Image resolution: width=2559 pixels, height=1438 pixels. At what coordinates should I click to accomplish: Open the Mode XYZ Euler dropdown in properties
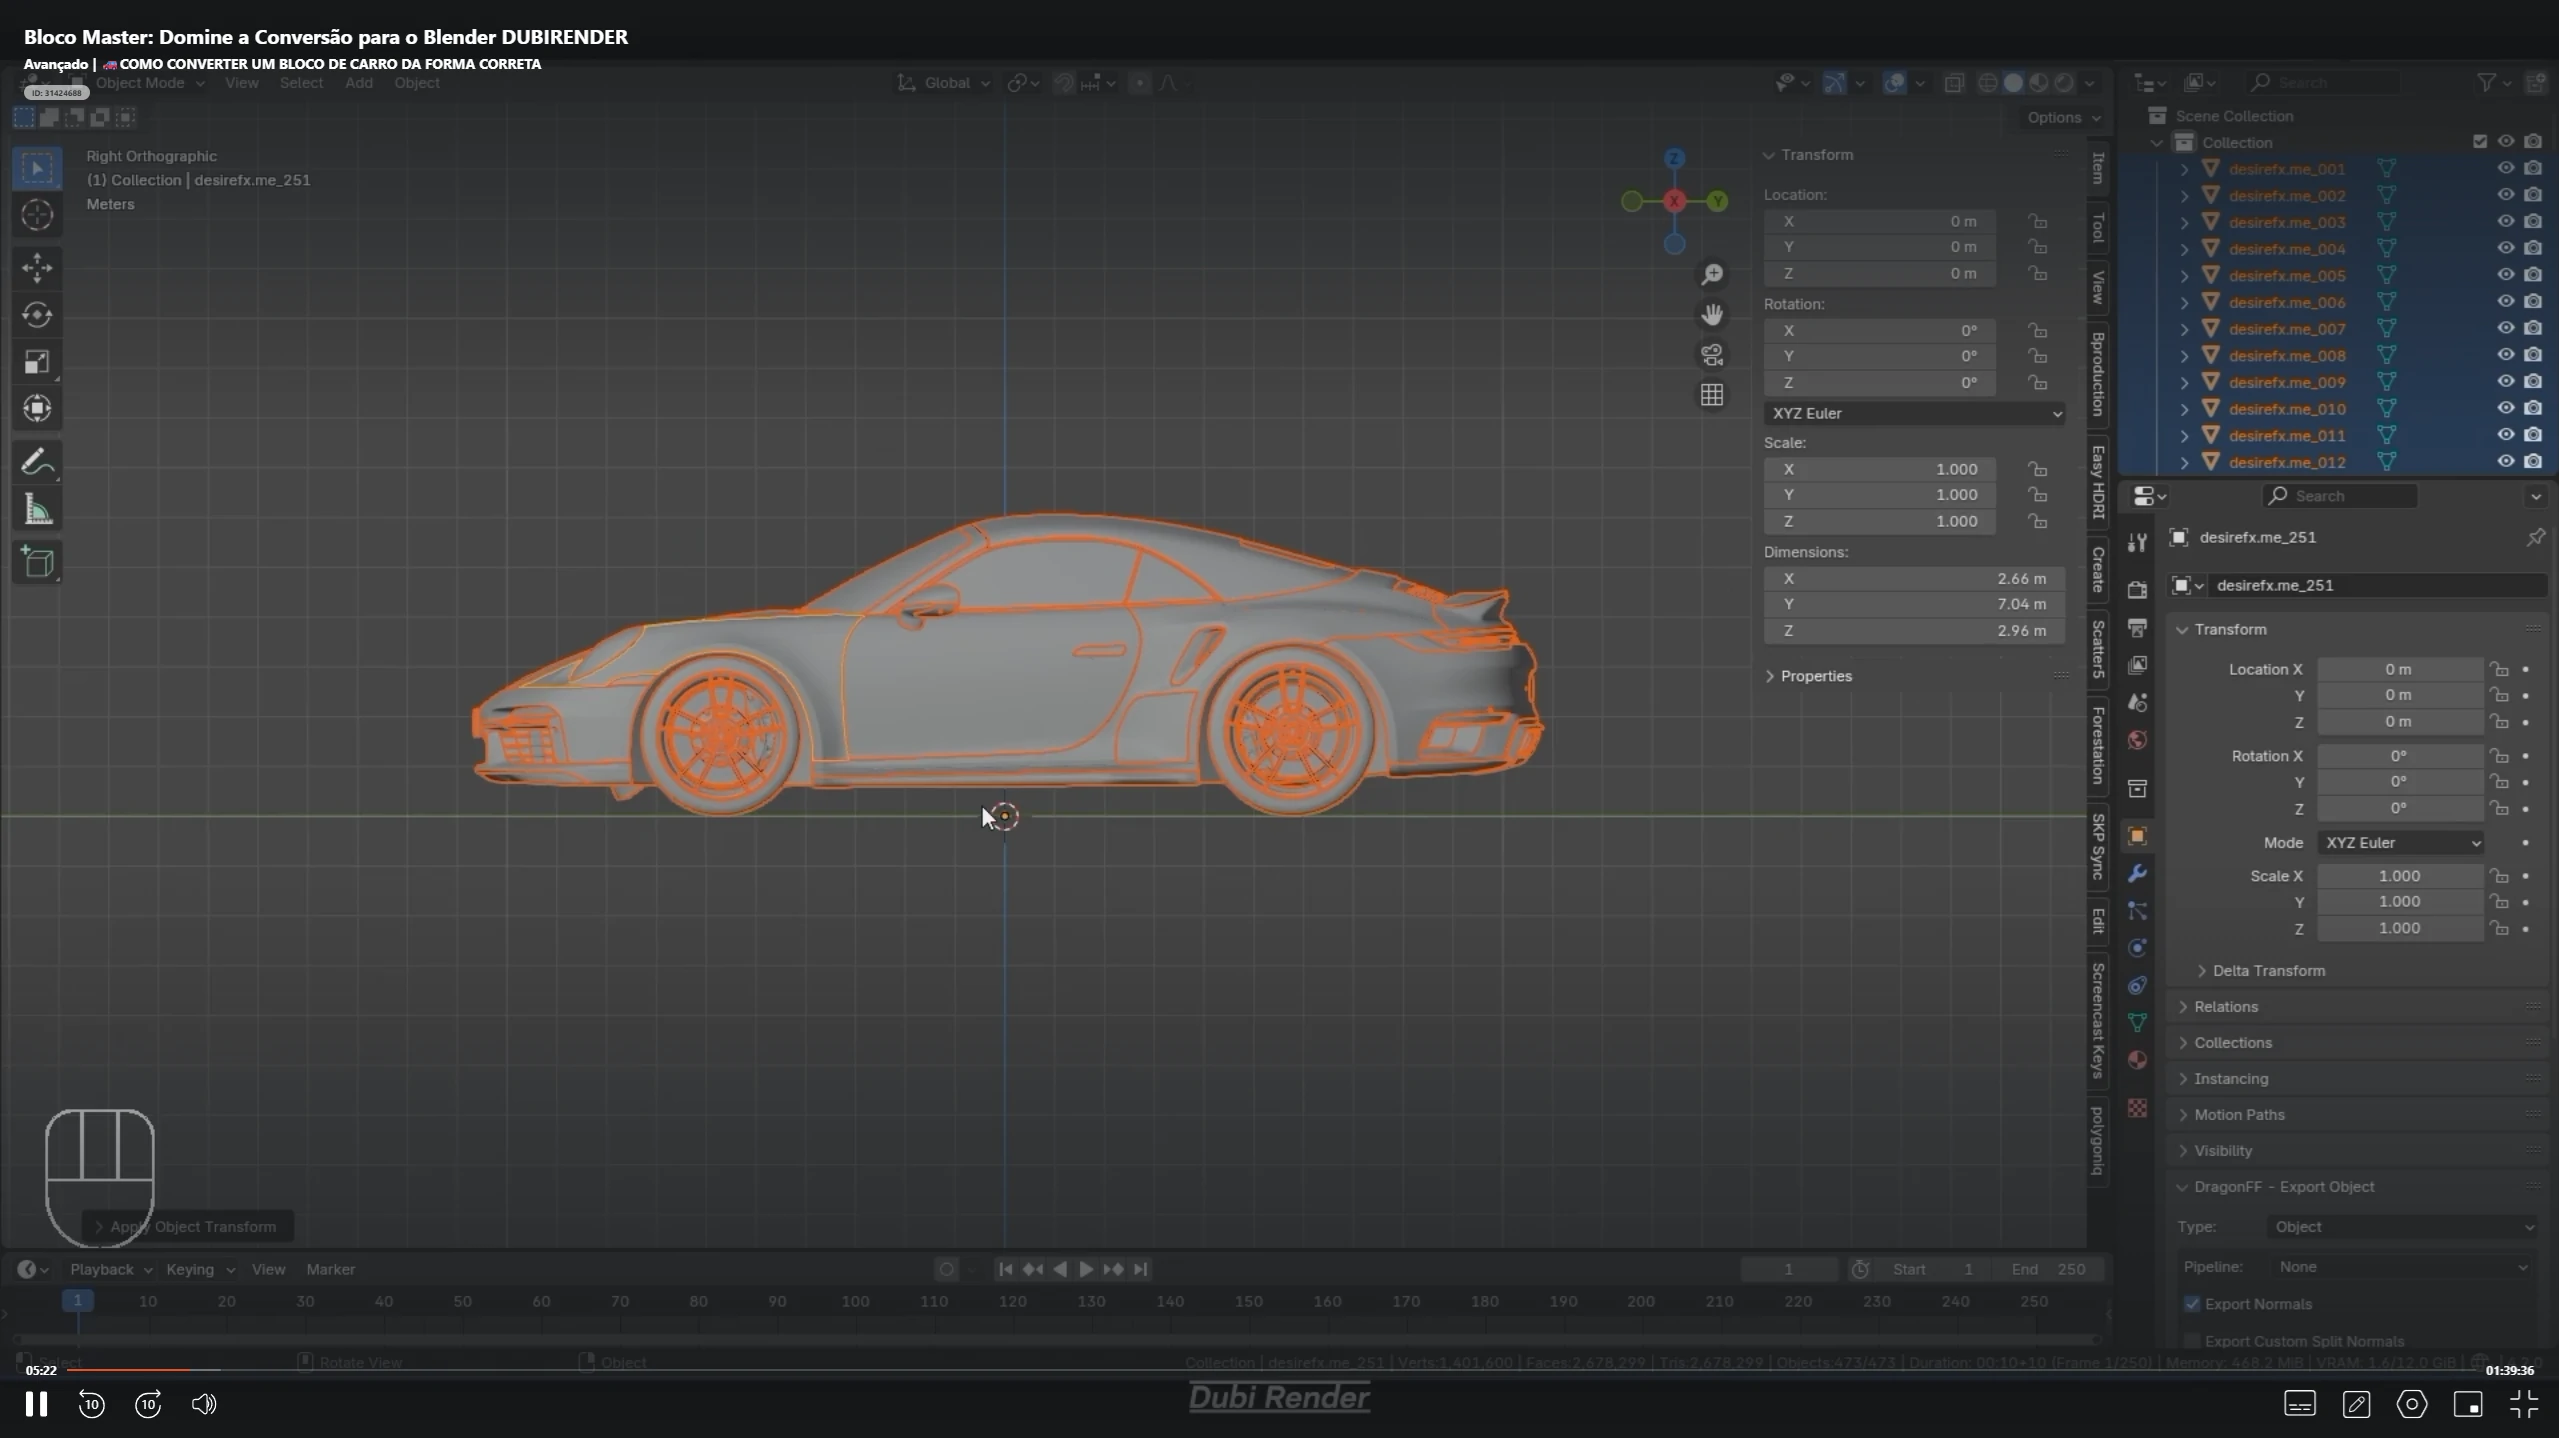tap(2400, 843)
